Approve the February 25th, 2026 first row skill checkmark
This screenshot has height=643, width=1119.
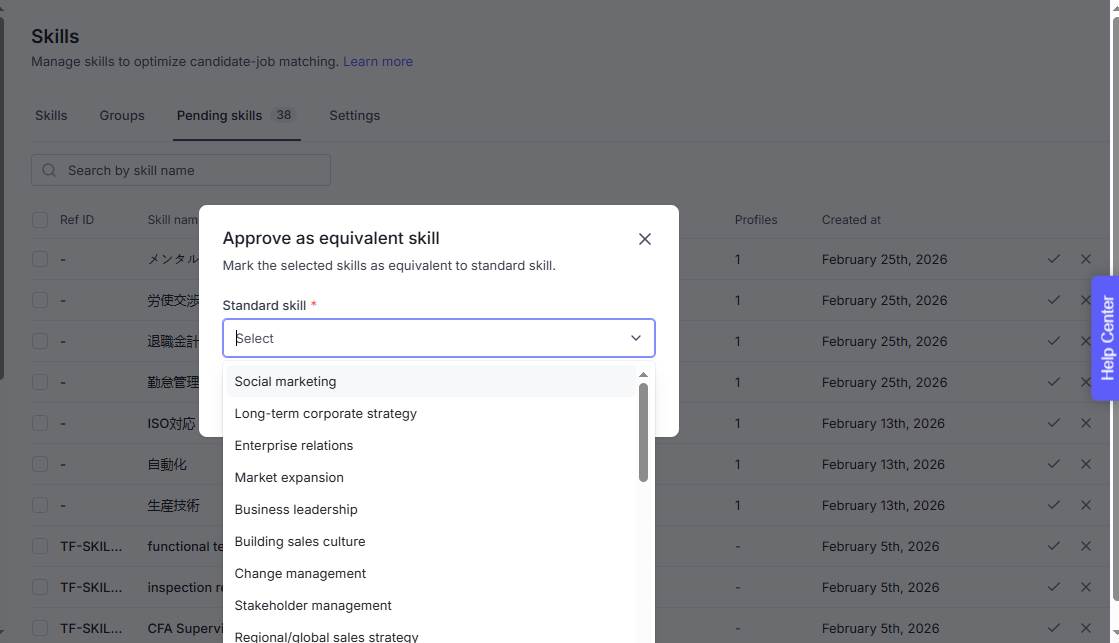pyautogui.click(x=1053, y=259)
